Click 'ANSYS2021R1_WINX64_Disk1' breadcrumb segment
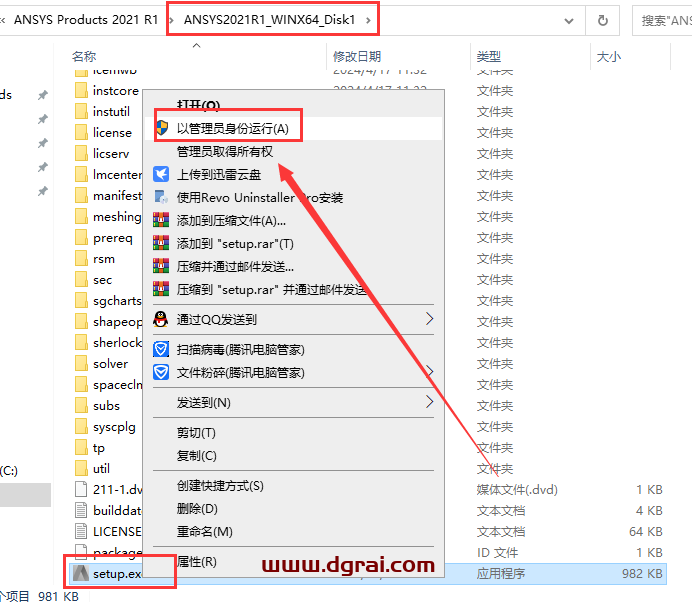This screenshot has width=692, height=602. [x=270, y=20]
